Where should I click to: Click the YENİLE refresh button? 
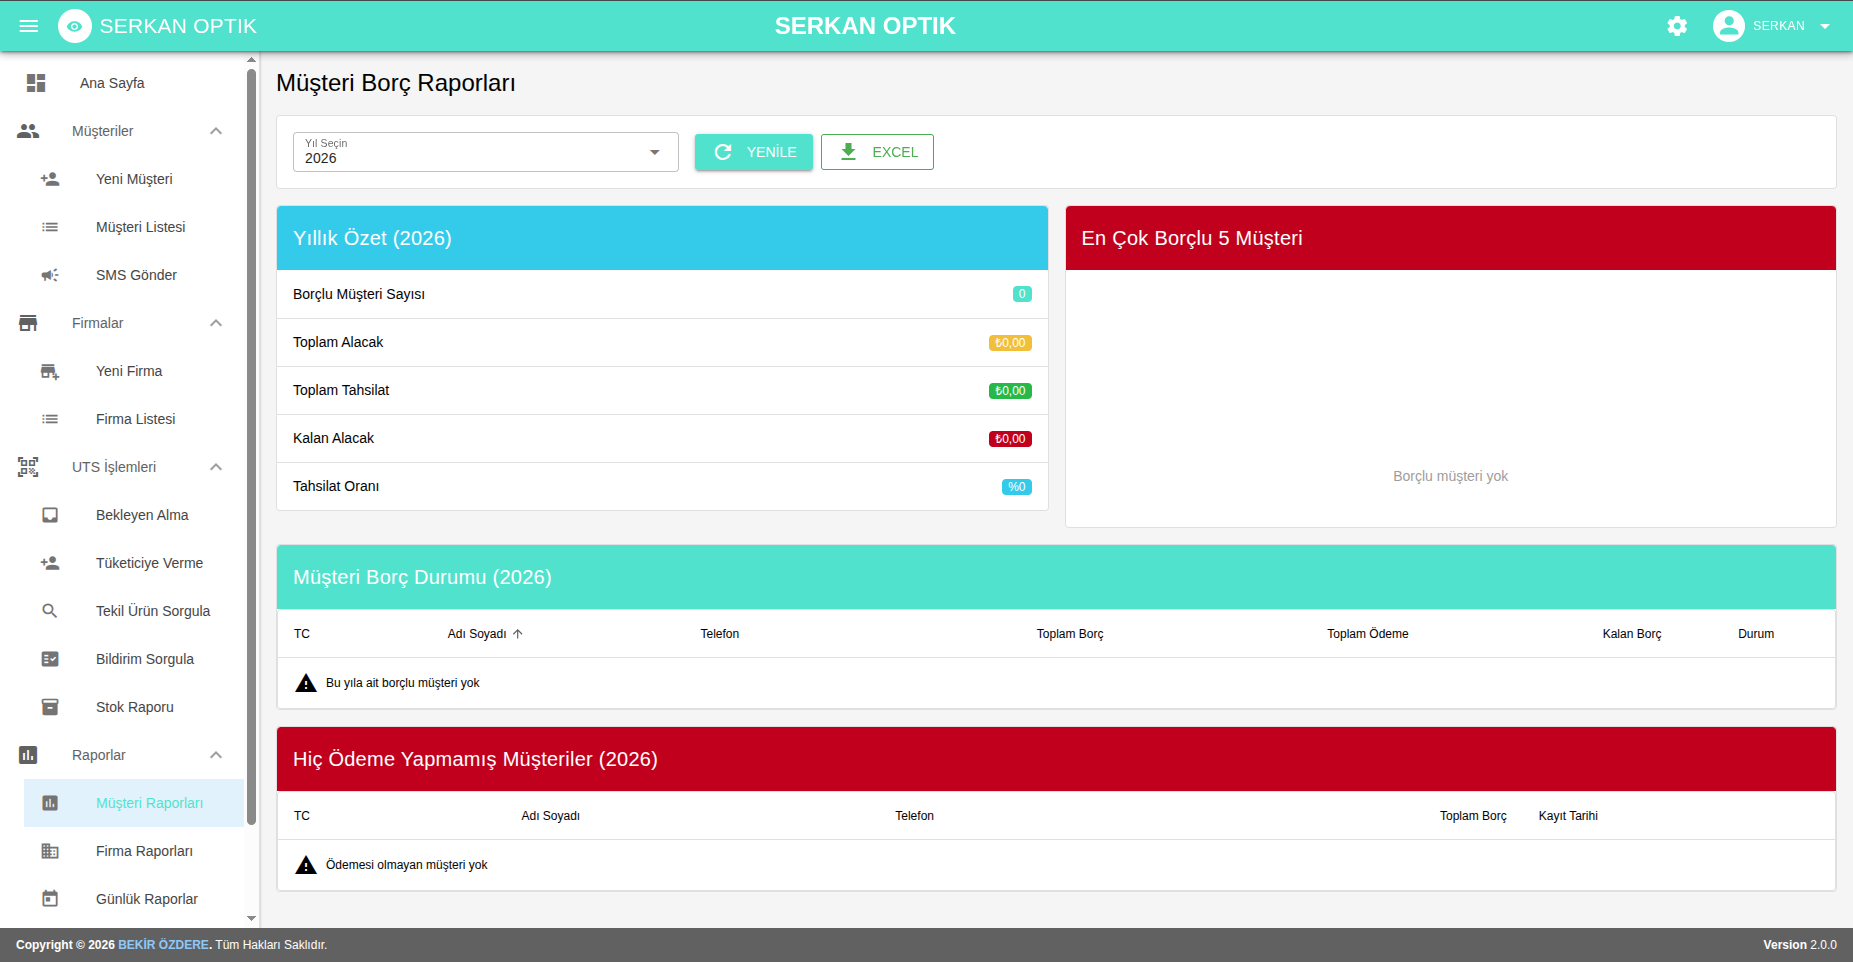pos(754,152)
